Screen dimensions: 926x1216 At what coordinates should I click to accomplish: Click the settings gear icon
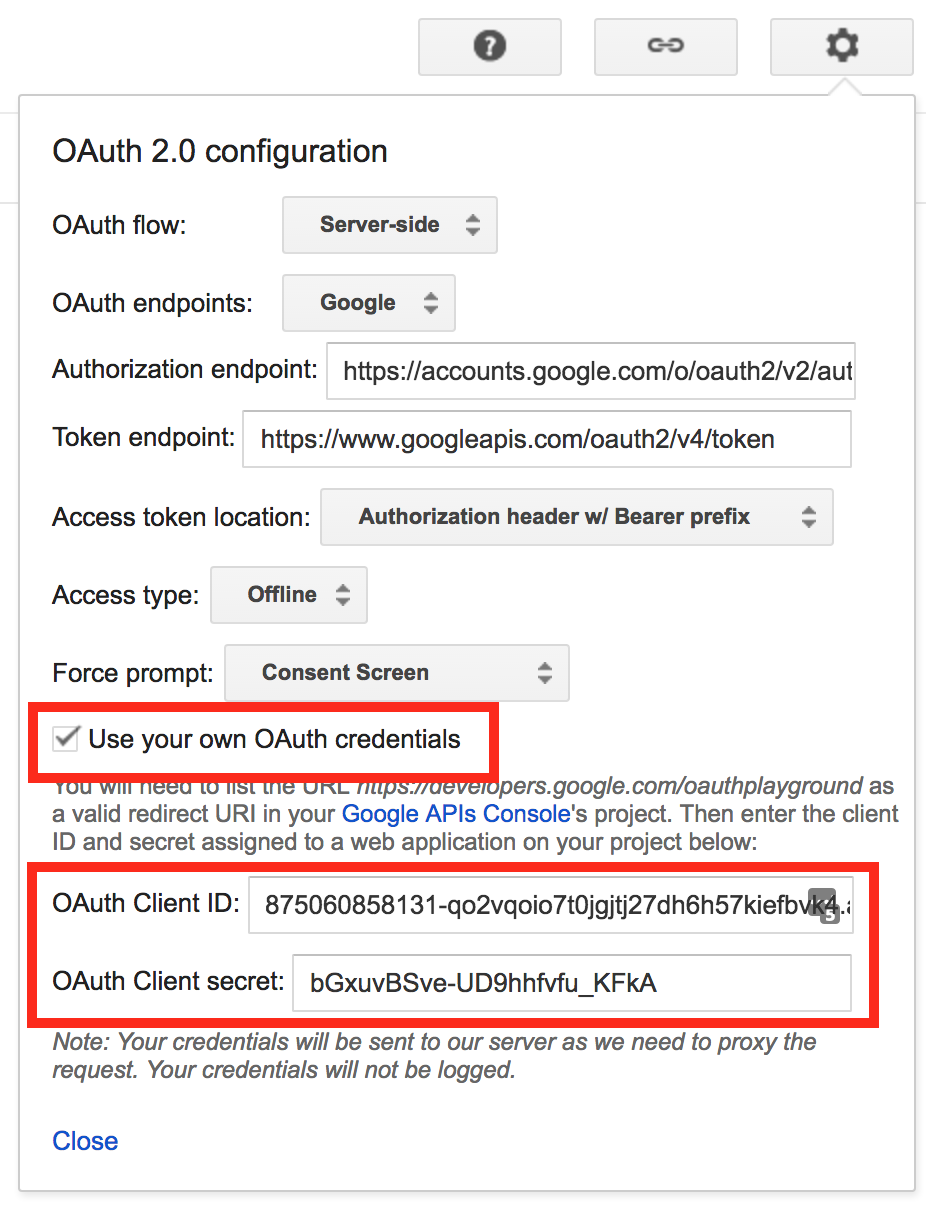841,46
